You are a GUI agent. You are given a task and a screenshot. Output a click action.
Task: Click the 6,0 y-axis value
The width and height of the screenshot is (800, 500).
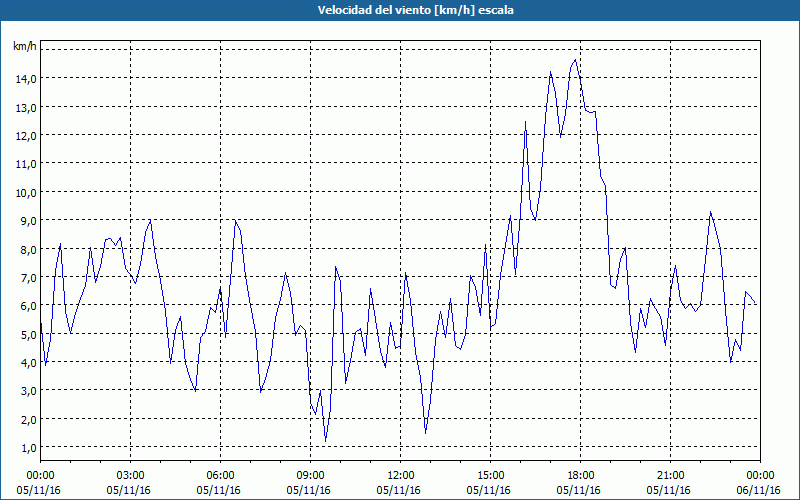click(x=28, y=306)
